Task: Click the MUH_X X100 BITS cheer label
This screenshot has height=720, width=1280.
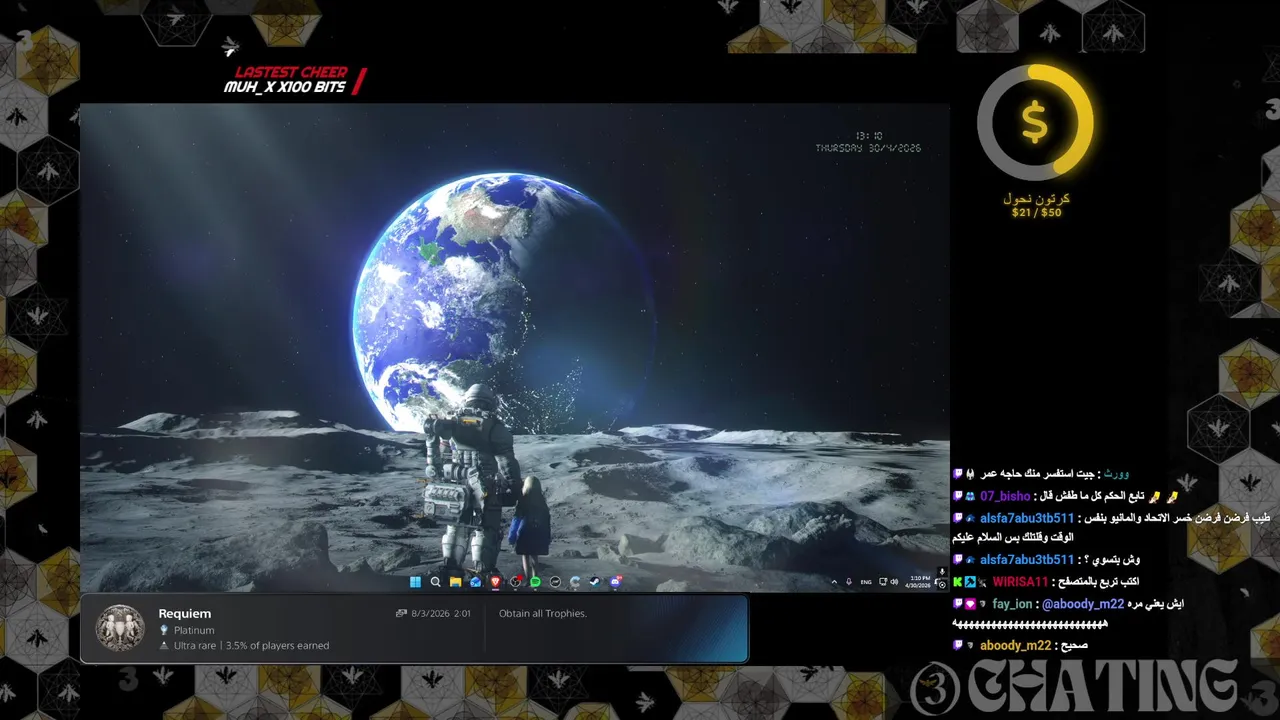Action: pos(285,88)
